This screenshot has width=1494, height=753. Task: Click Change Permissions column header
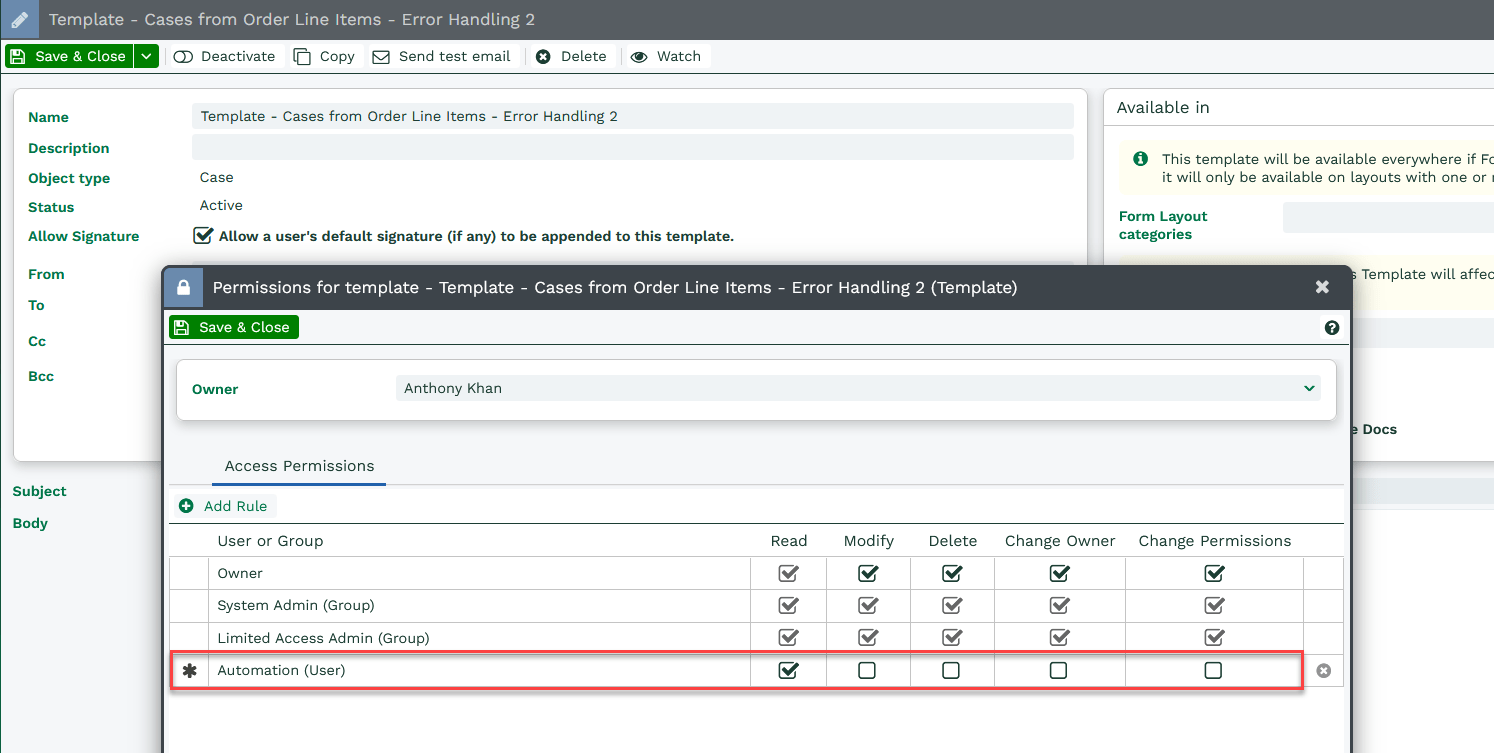pyautogui.click(x=1214, y=541)
